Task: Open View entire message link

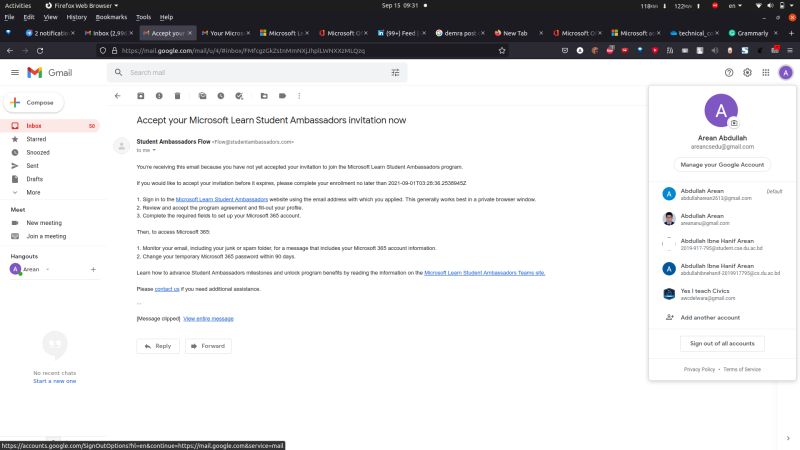Action: [x=208, y=319]
